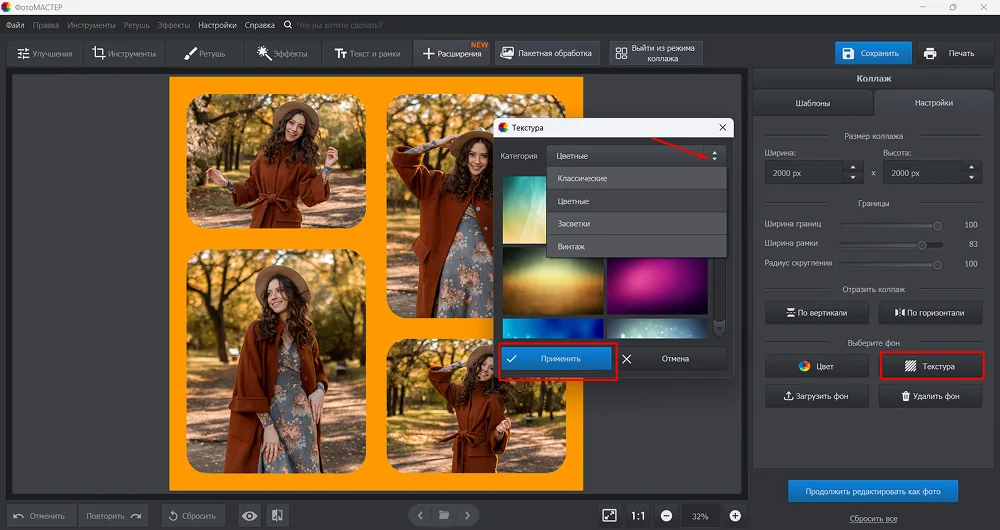Open the Настройки menu
Image resolution: width=1000 pixels, height=530 pixels.
tap(217, 26)
